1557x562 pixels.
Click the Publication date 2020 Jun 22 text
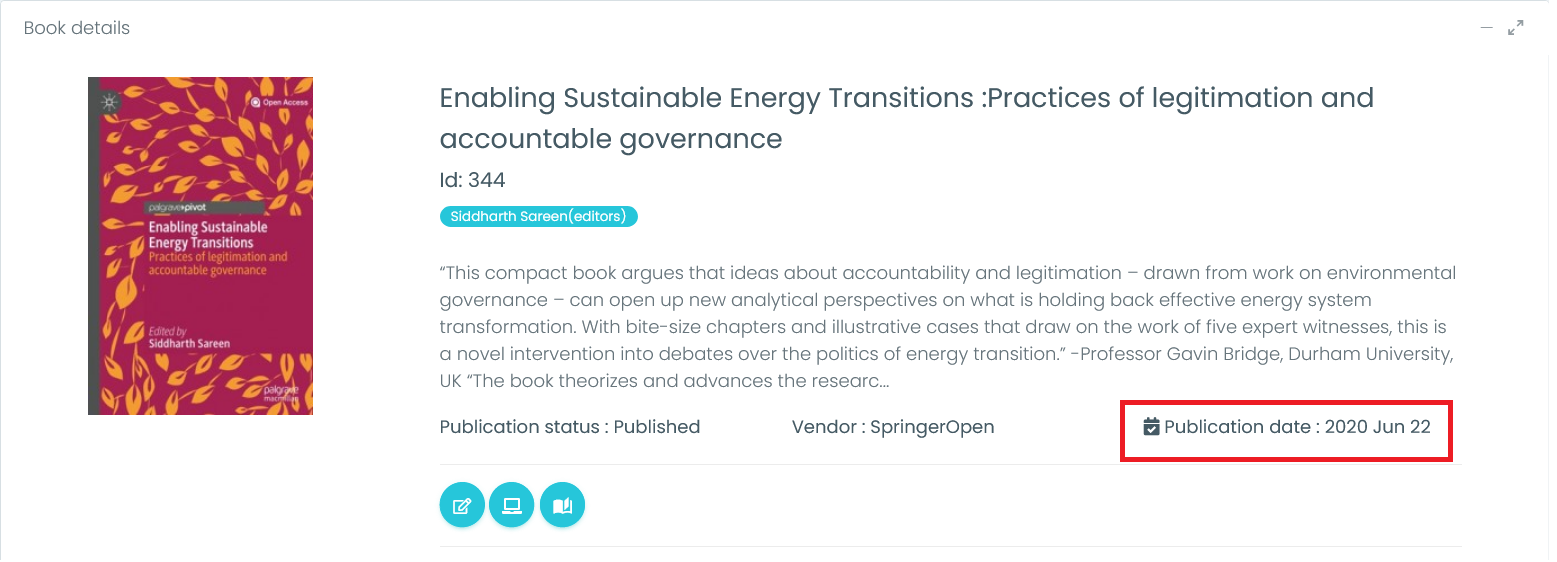[x=1297, y=427]
